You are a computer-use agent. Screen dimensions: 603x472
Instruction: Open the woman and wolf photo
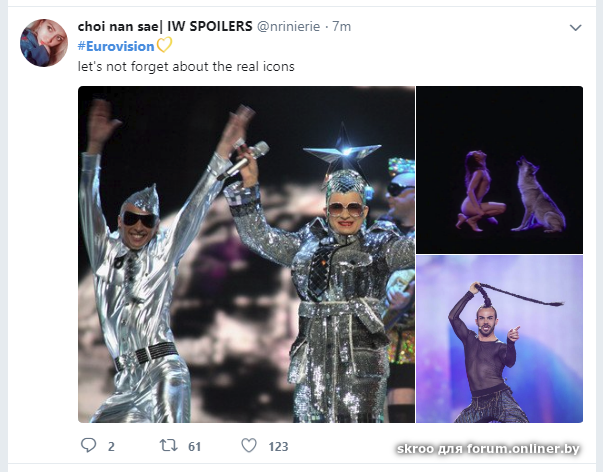point(499,169)
